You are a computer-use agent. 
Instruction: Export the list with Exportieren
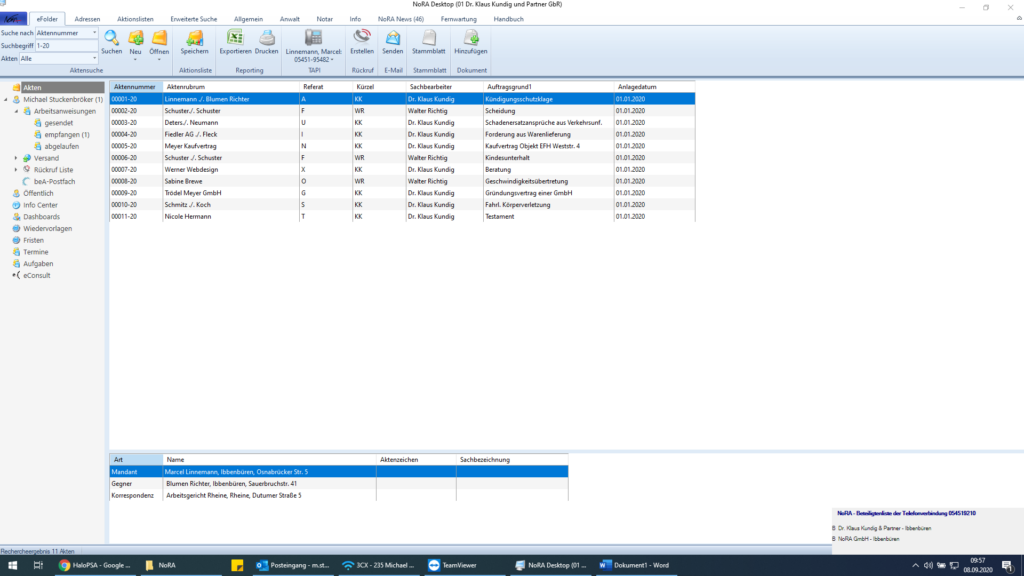(x=236, y=40)
